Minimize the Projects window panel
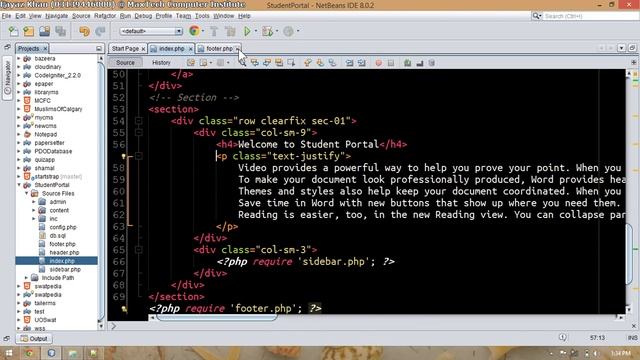 (x=99, y=49)
